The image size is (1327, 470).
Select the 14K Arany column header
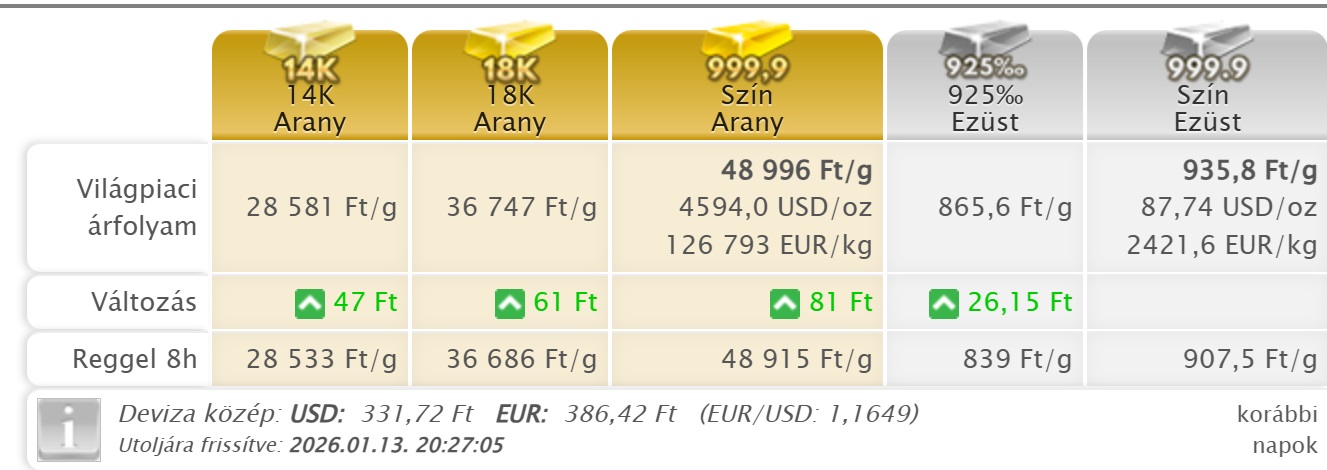pos(310,110)
